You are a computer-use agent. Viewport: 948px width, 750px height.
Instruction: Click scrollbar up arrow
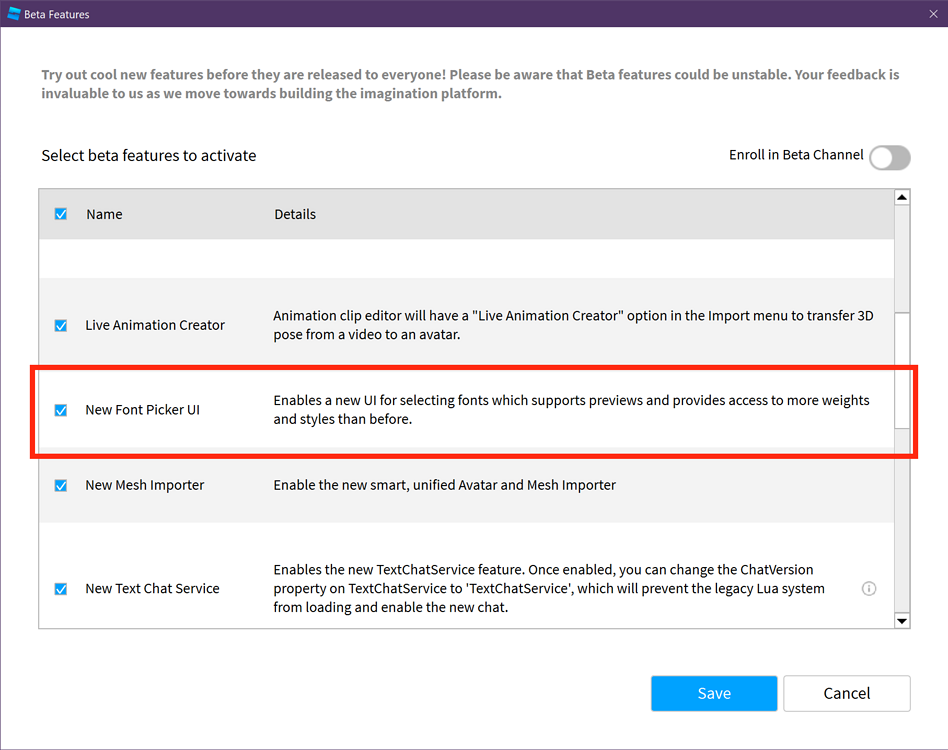[902, 198]
